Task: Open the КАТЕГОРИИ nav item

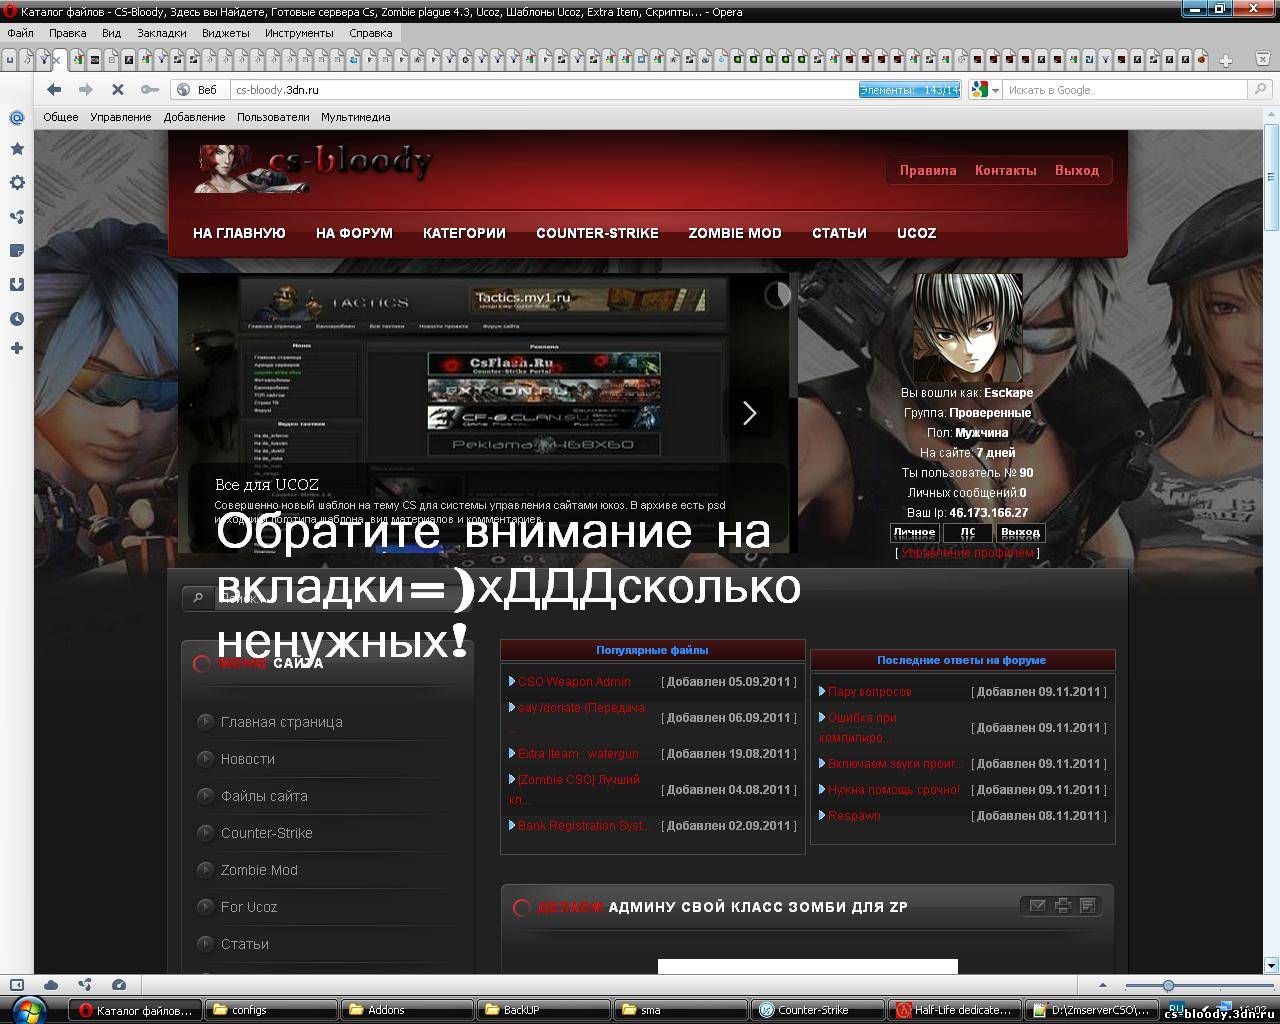Action: [464, 233]
